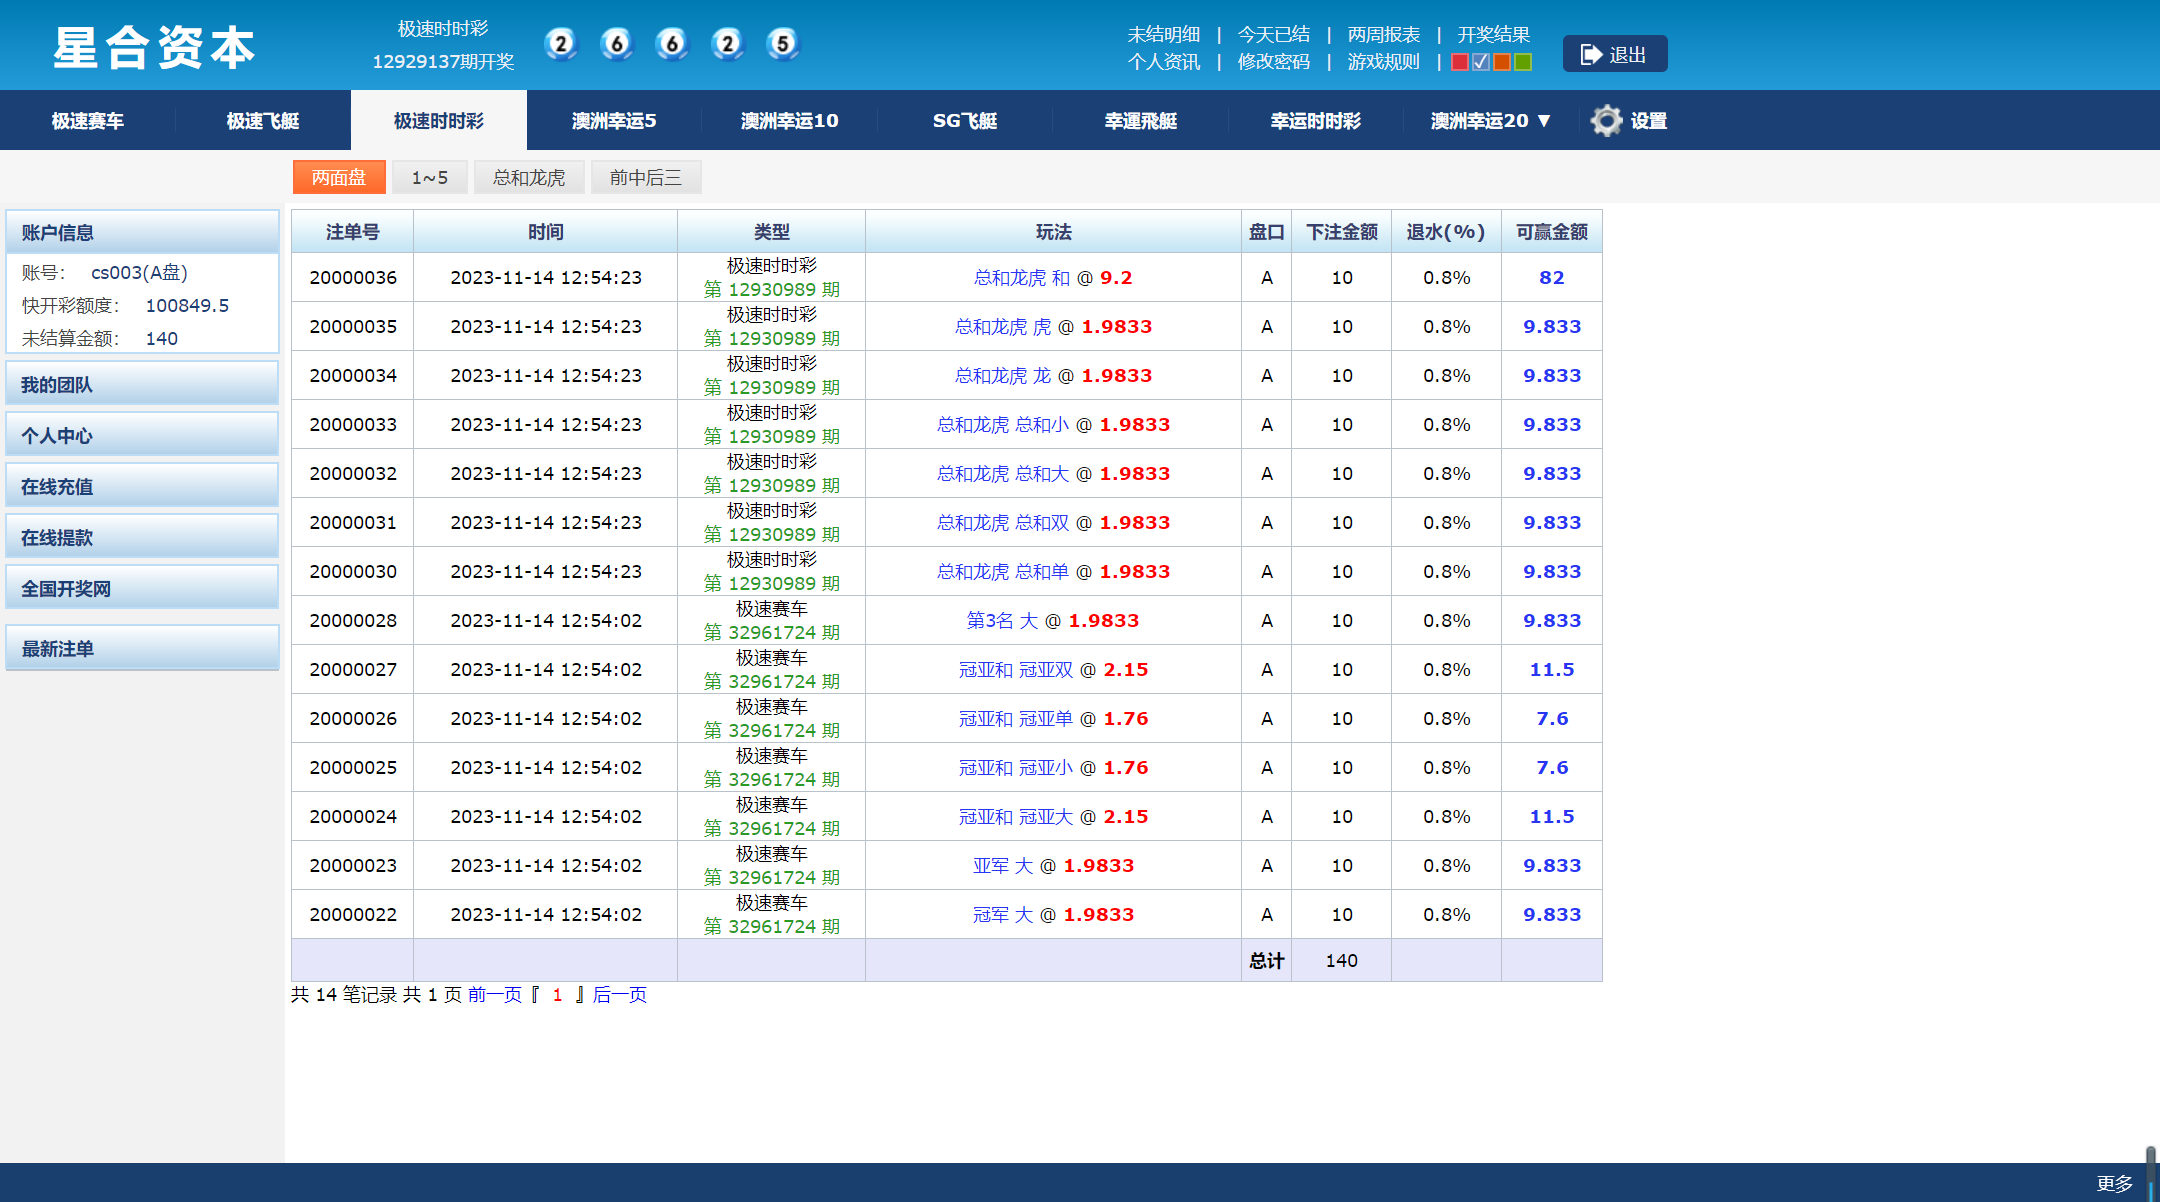The image size is (2160, 1202).
Task: Open 我的团队 in the sidebar
Action: click(142, 384)
